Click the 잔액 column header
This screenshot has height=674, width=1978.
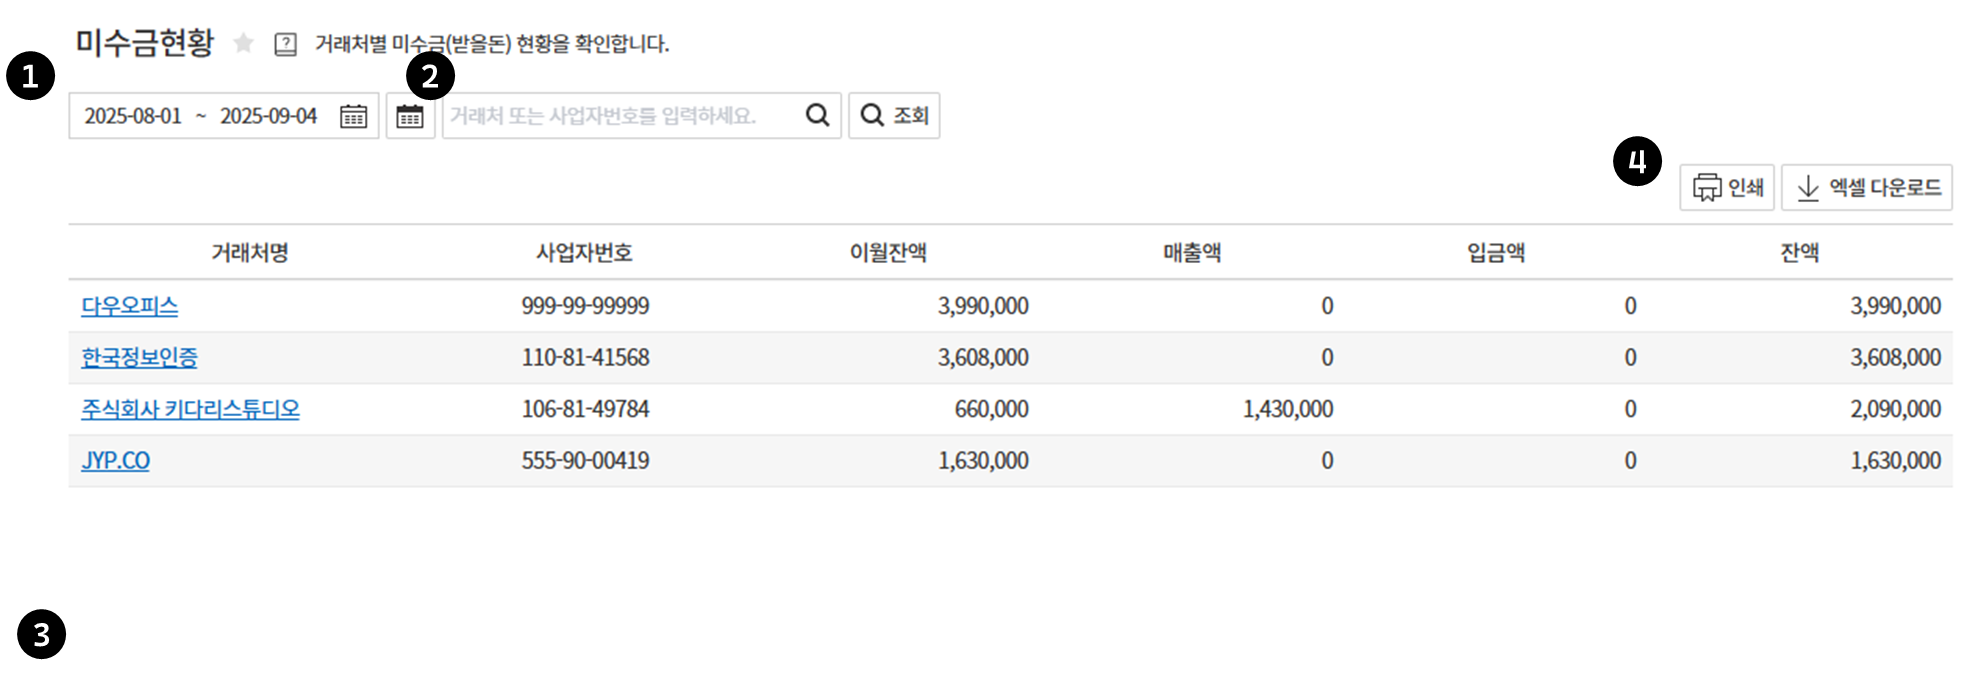(1799, 252)
